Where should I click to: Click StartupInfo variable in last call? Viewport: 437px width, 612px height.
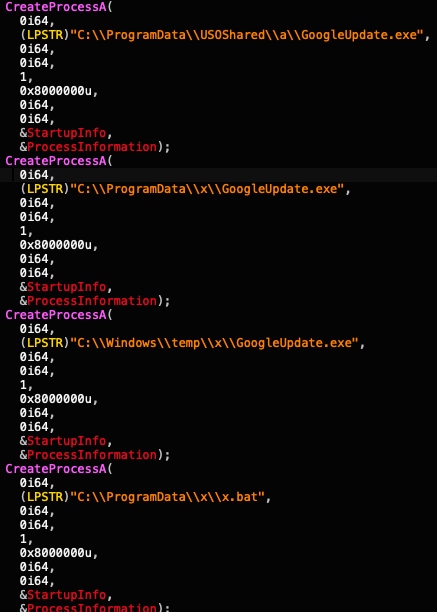[x=66, y=595]
